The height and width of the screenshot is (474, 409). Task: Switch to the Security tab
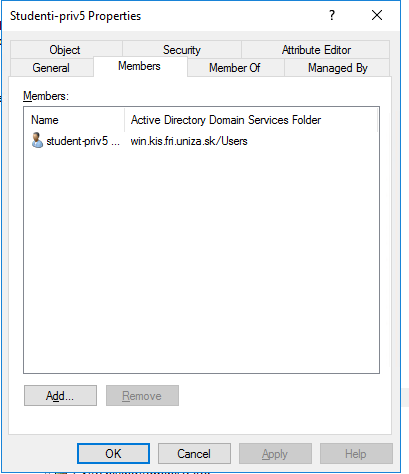[182, 50]
